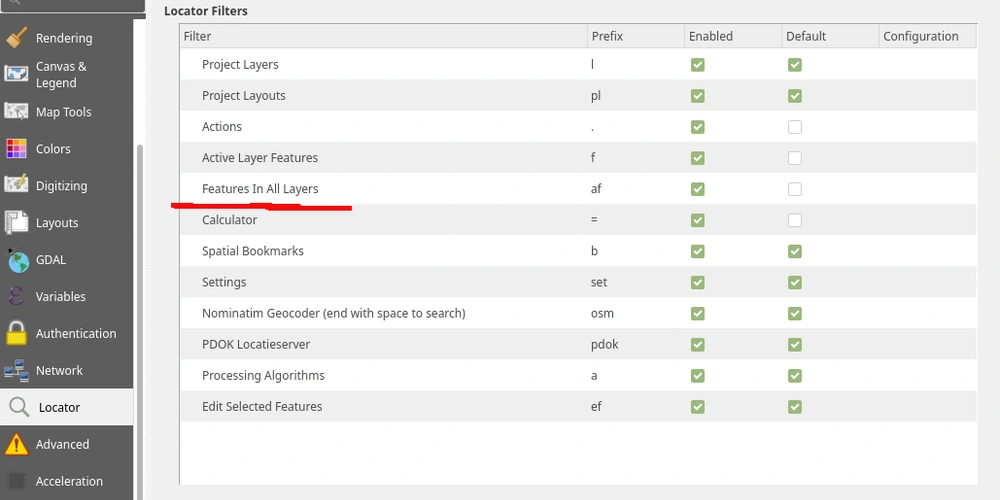
Task: Open the Network computers icon
Action: [17, 370]
